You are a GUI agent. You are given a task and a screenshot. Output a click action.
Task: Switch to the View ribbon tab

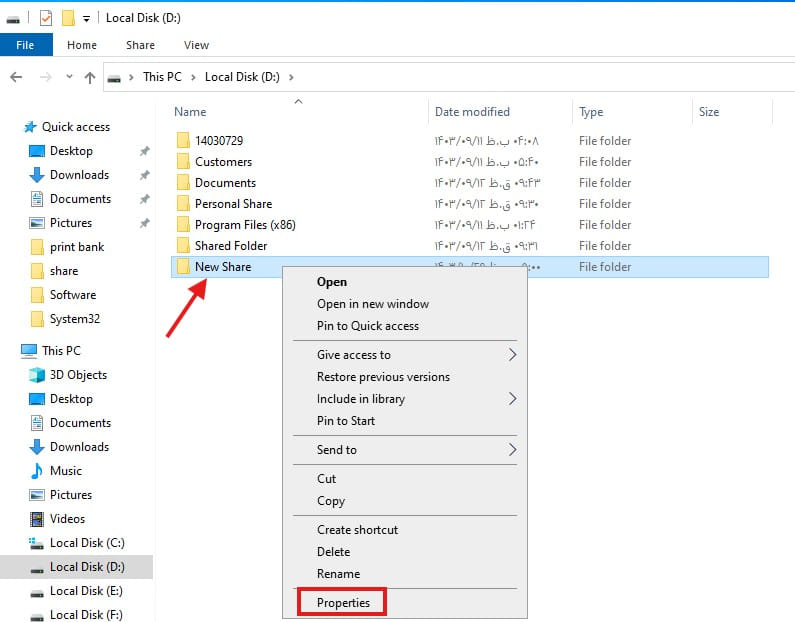[x=196, y=45]
